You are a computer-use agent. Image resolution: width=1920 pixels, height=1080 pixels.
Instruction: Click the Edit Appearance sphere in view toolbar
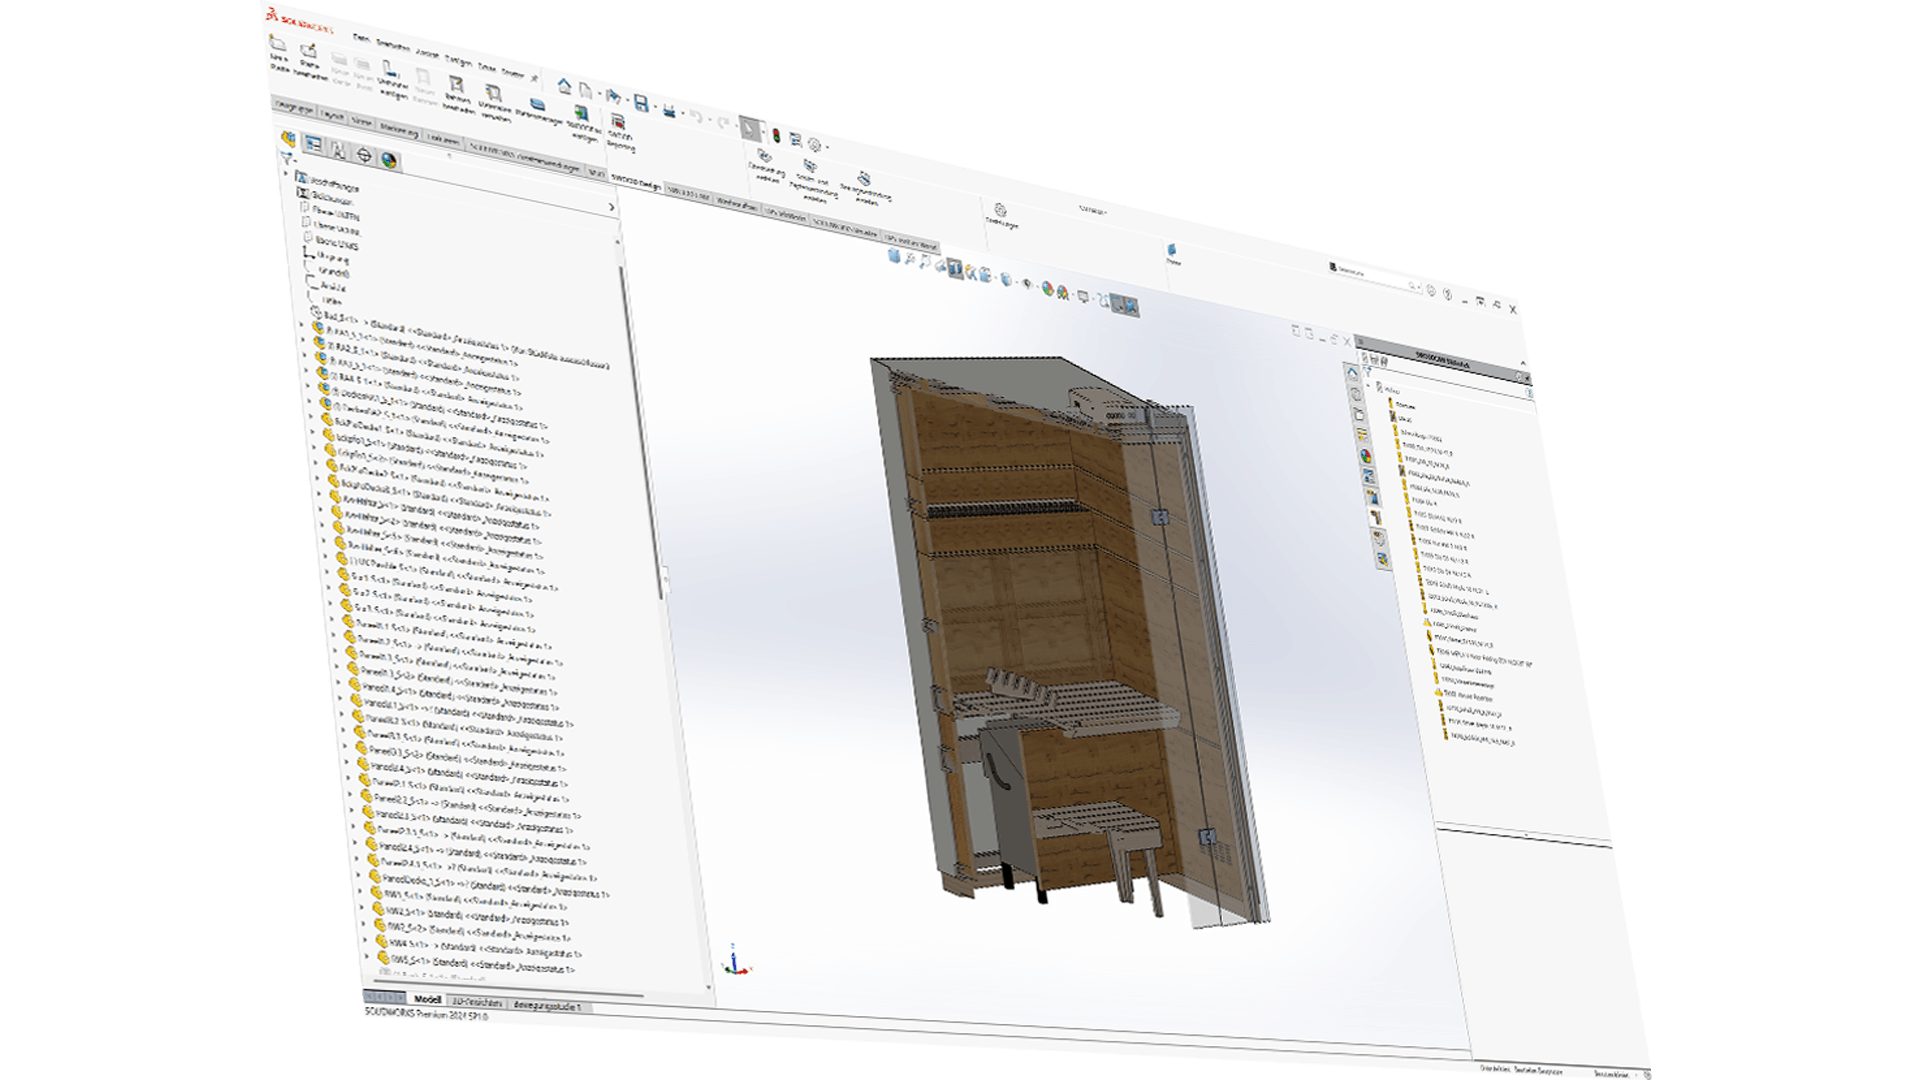click(x=1047, y=288)
